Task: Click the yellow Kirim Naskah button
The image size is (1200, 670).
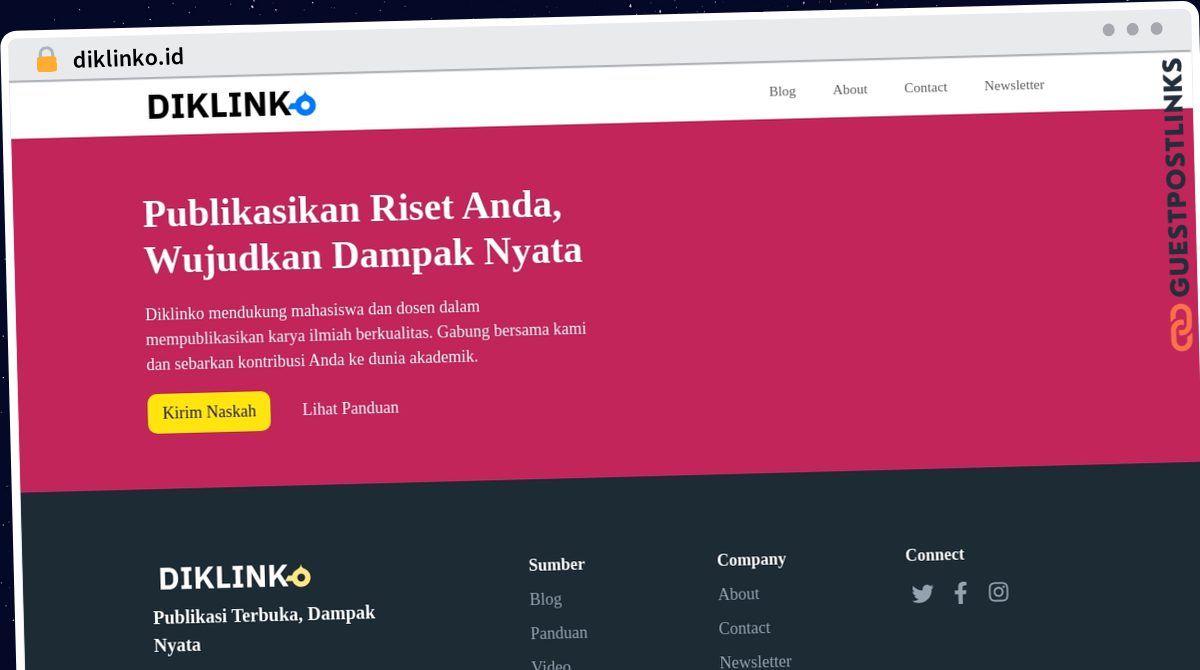Action: pos(209,412)
